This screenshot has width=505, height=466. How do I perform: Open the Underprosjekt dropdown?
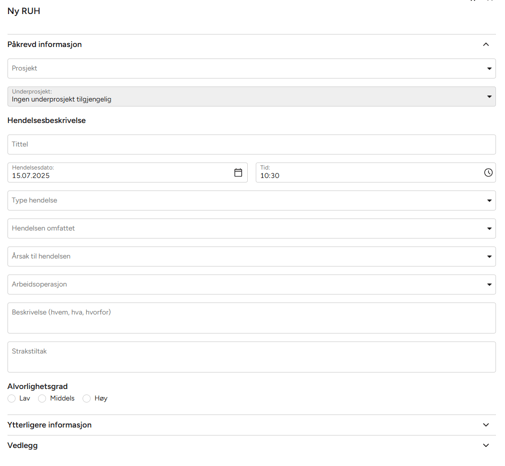(251, 96)
